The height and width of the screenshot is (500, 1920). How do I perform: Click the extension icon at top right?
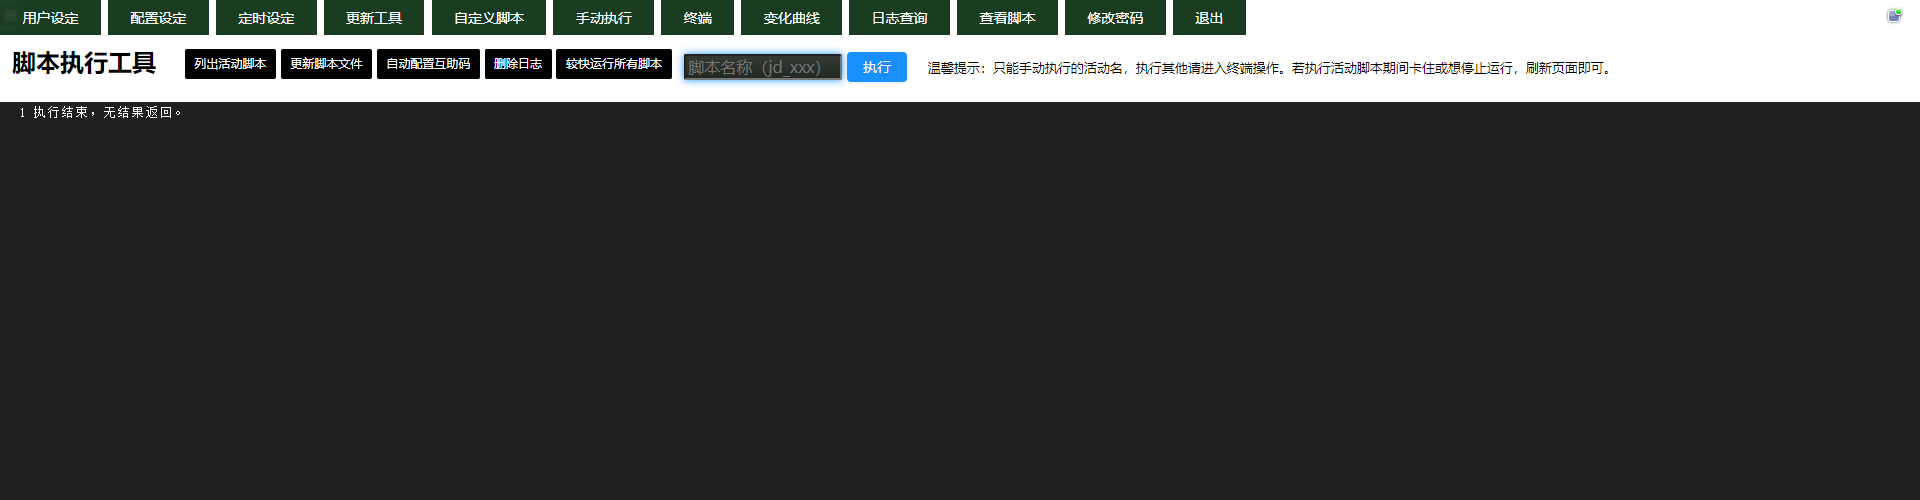pyautogui.click(x=1894, y=16)
